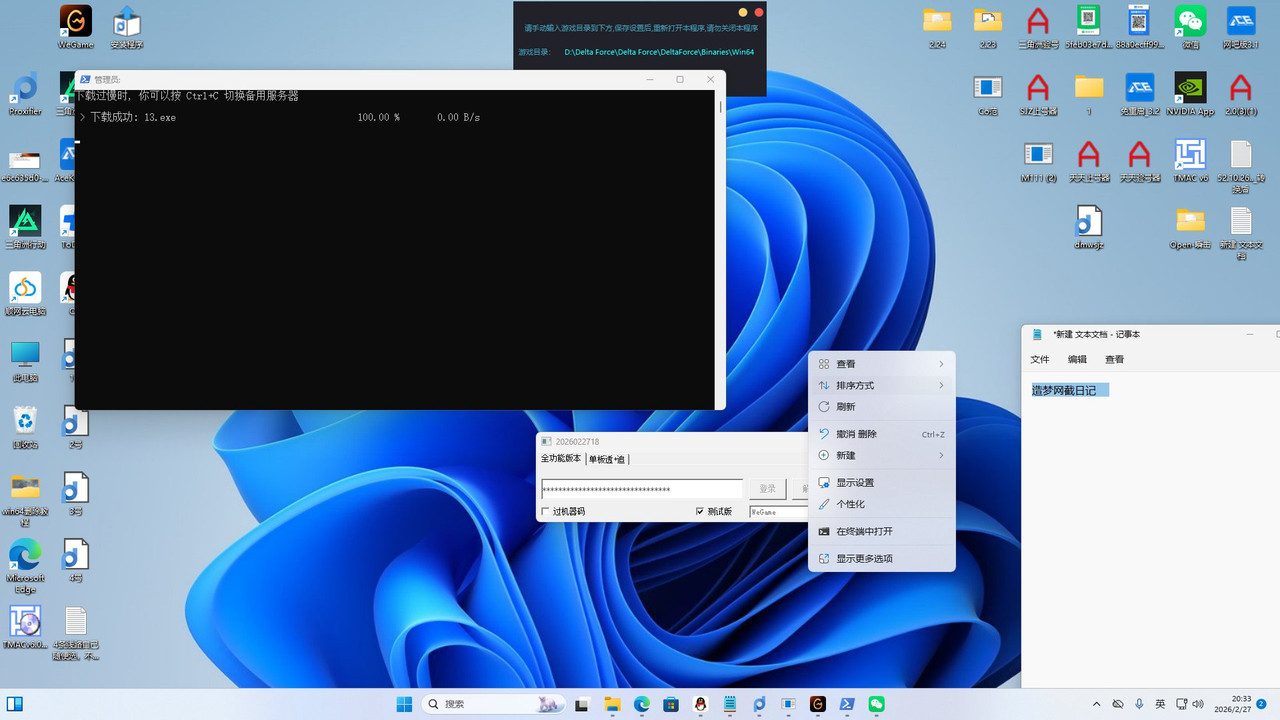This screenshot has height=720, width=1280.
Task: Open the win64 folder on the desktop
Action: coord(25,498)
